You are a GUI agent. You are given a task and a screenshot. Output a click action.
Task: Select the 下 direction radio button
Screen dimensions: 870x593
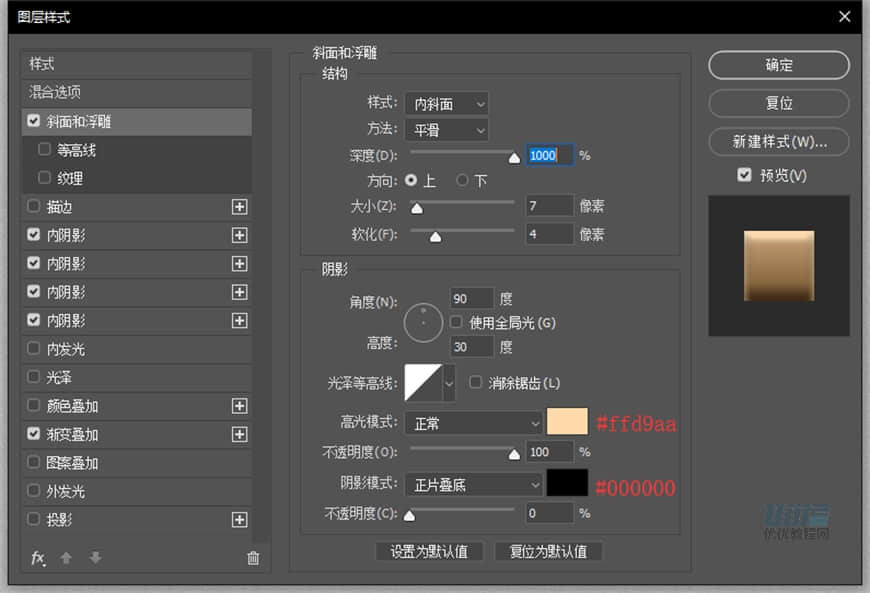coord(462,181)
